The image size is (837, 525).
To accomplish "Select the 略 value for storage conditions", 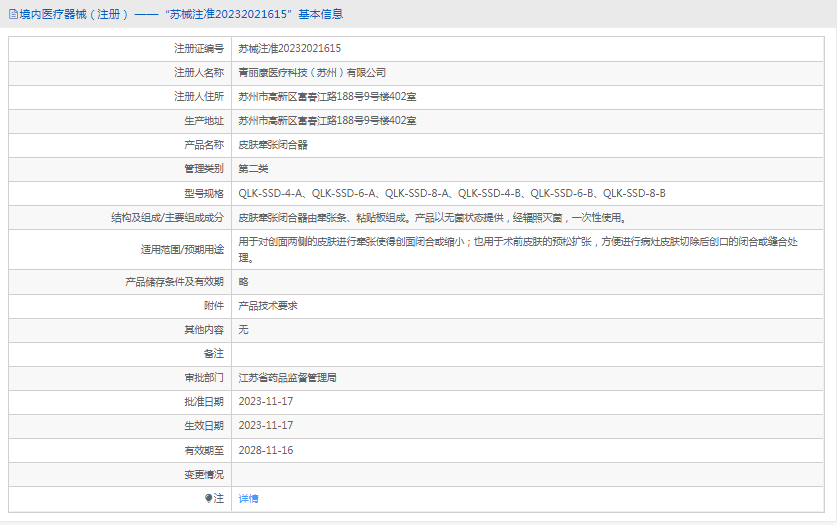I will 243,282.
